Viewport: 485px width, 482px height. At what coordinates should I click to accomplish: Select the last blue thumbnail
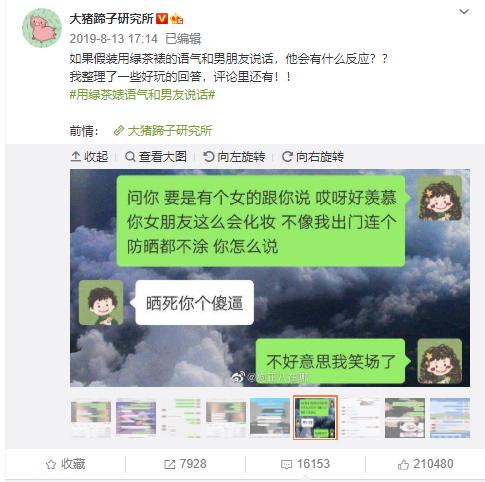pos(450,418)
